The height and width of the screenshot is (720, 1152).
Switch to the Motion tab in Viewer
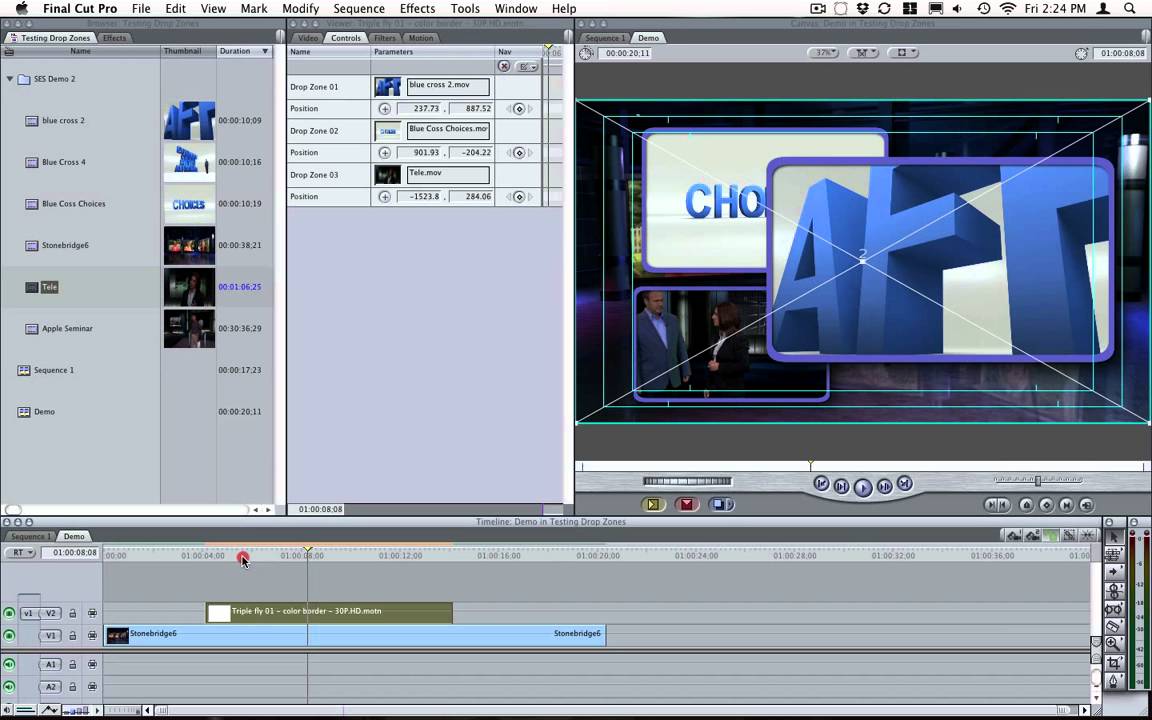(421, 38)
